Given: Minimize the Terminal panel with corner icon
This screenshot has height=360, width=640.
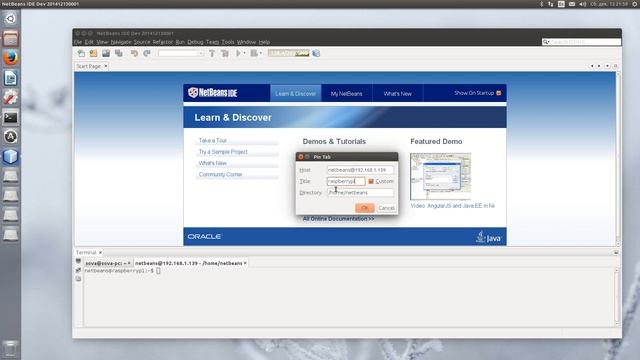Looking at the screenshot, I should [616, 253].
